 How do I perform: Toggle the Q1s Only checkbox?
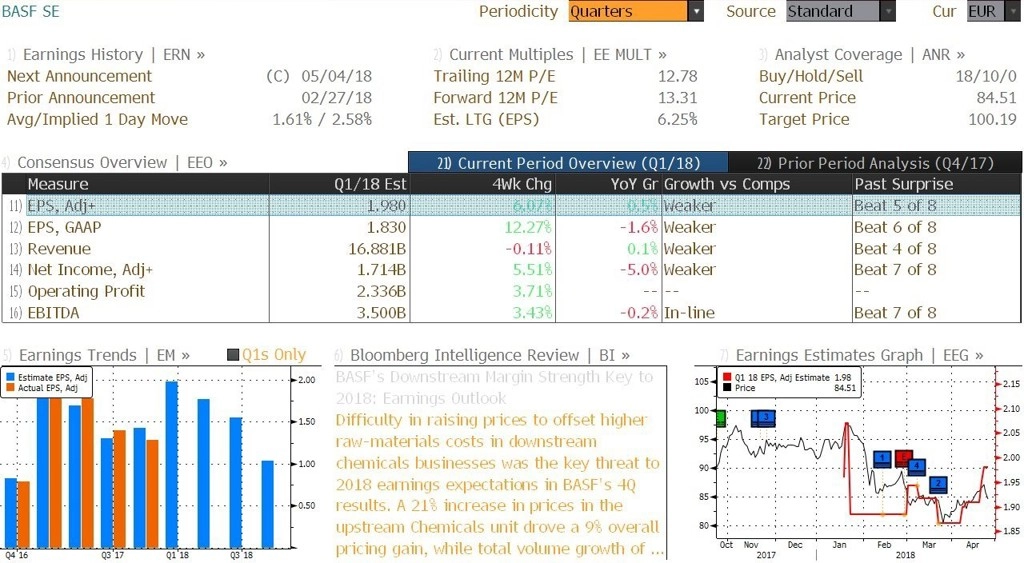coord(233,355)
